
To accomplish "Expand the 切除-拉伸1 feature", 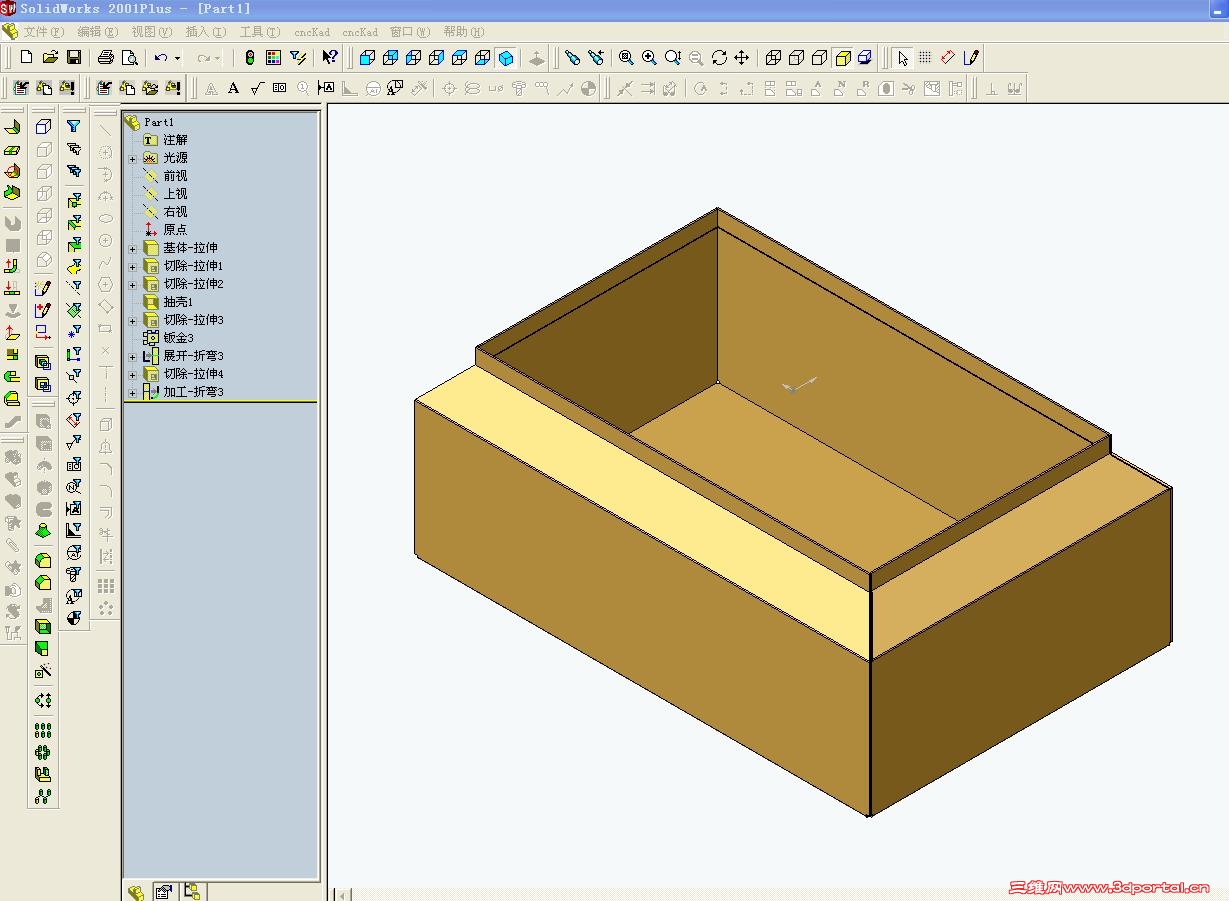I will pos(132,266).
